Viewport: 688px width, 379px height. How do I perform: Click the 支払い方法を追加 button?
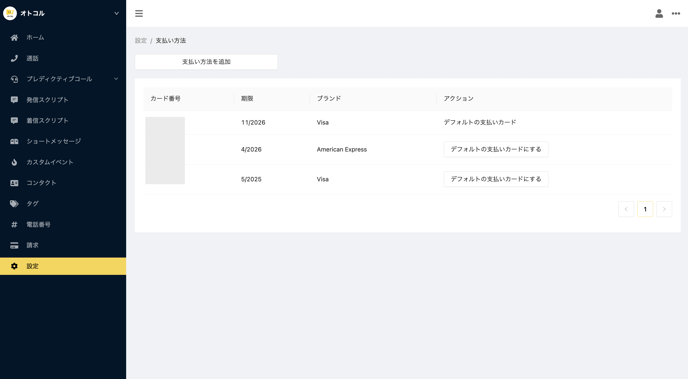[206, 62]
